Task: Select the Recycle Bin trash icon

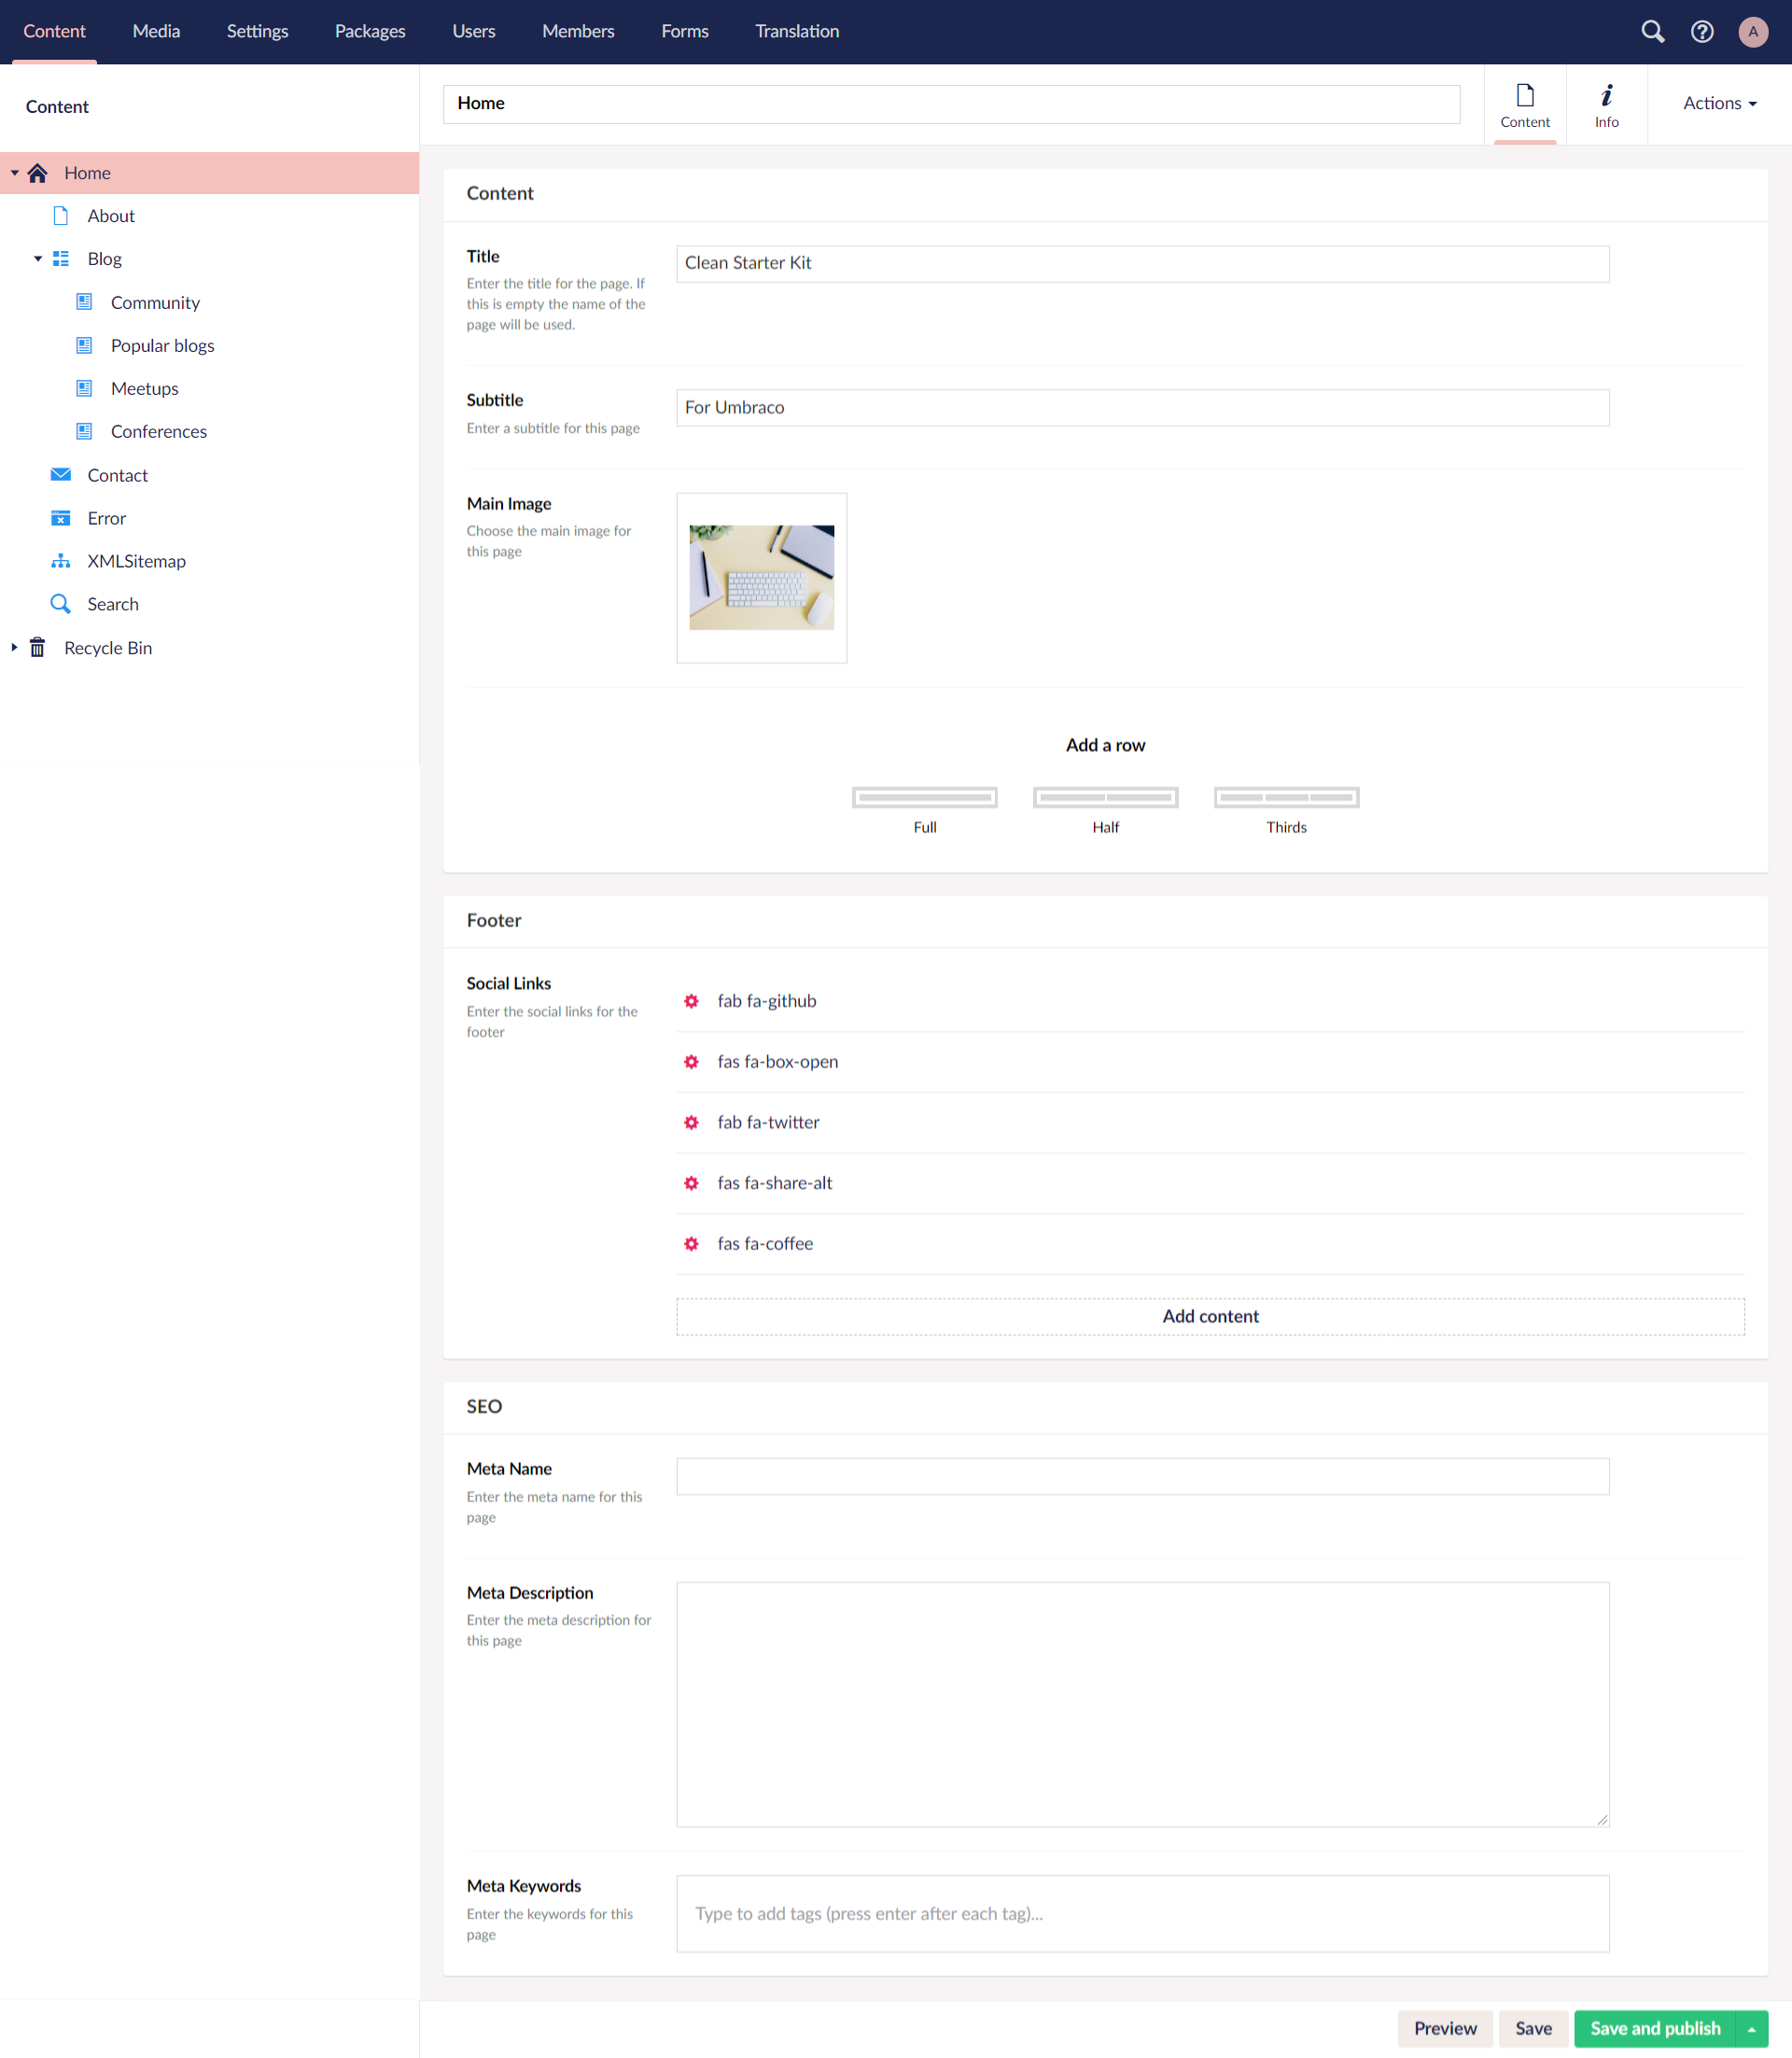Action: click(38, 648)
